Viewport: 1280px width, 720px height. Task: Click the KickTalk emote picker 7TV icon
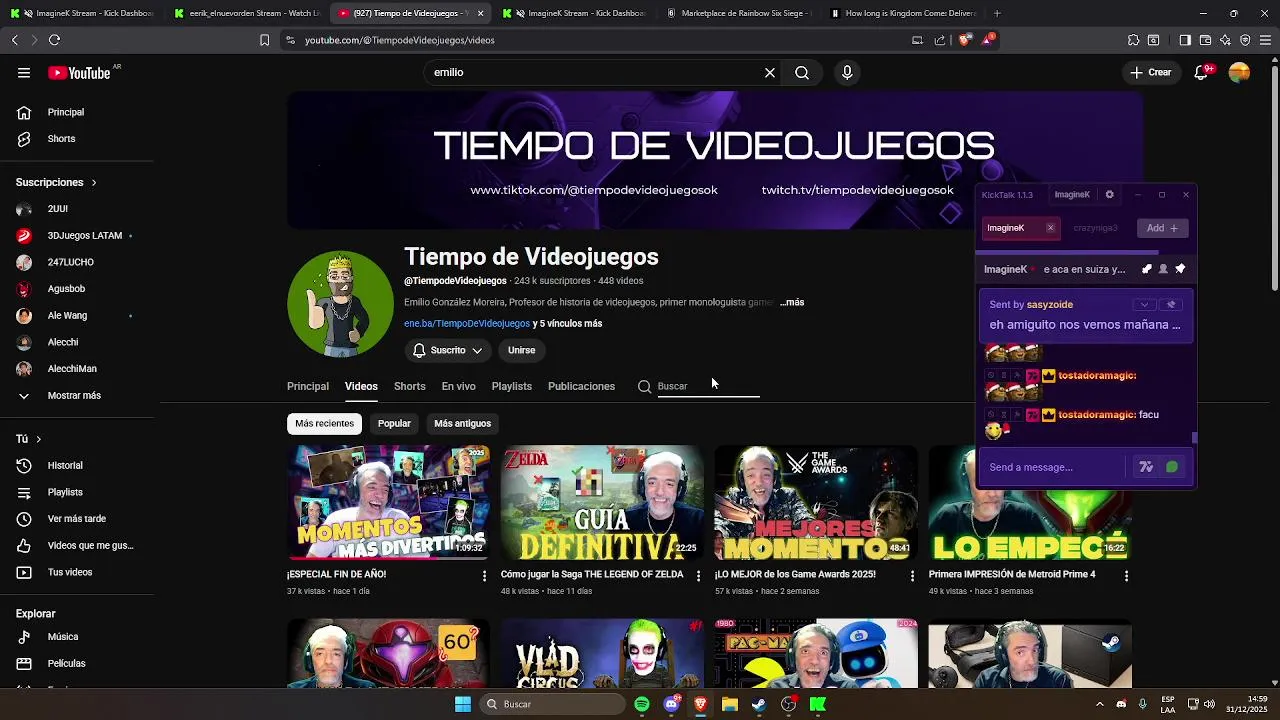coord(1146,467)
